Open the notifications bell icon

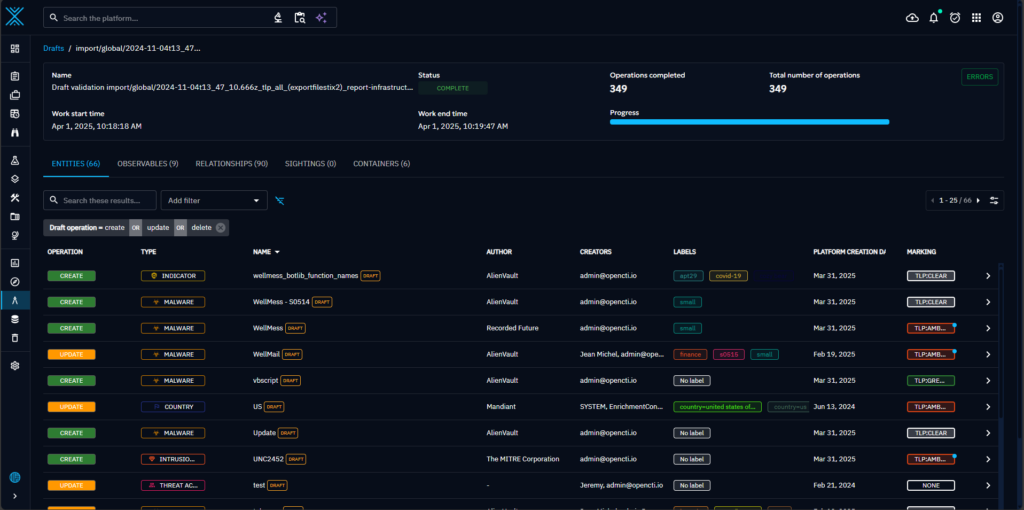934,18
